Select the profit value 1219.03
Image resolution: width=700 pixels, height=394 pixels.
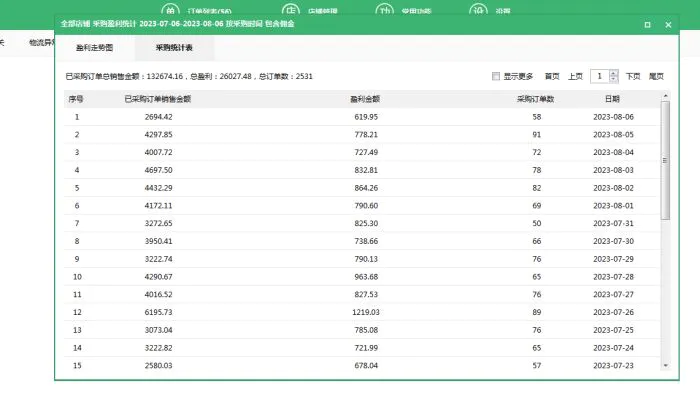point(366,312)
